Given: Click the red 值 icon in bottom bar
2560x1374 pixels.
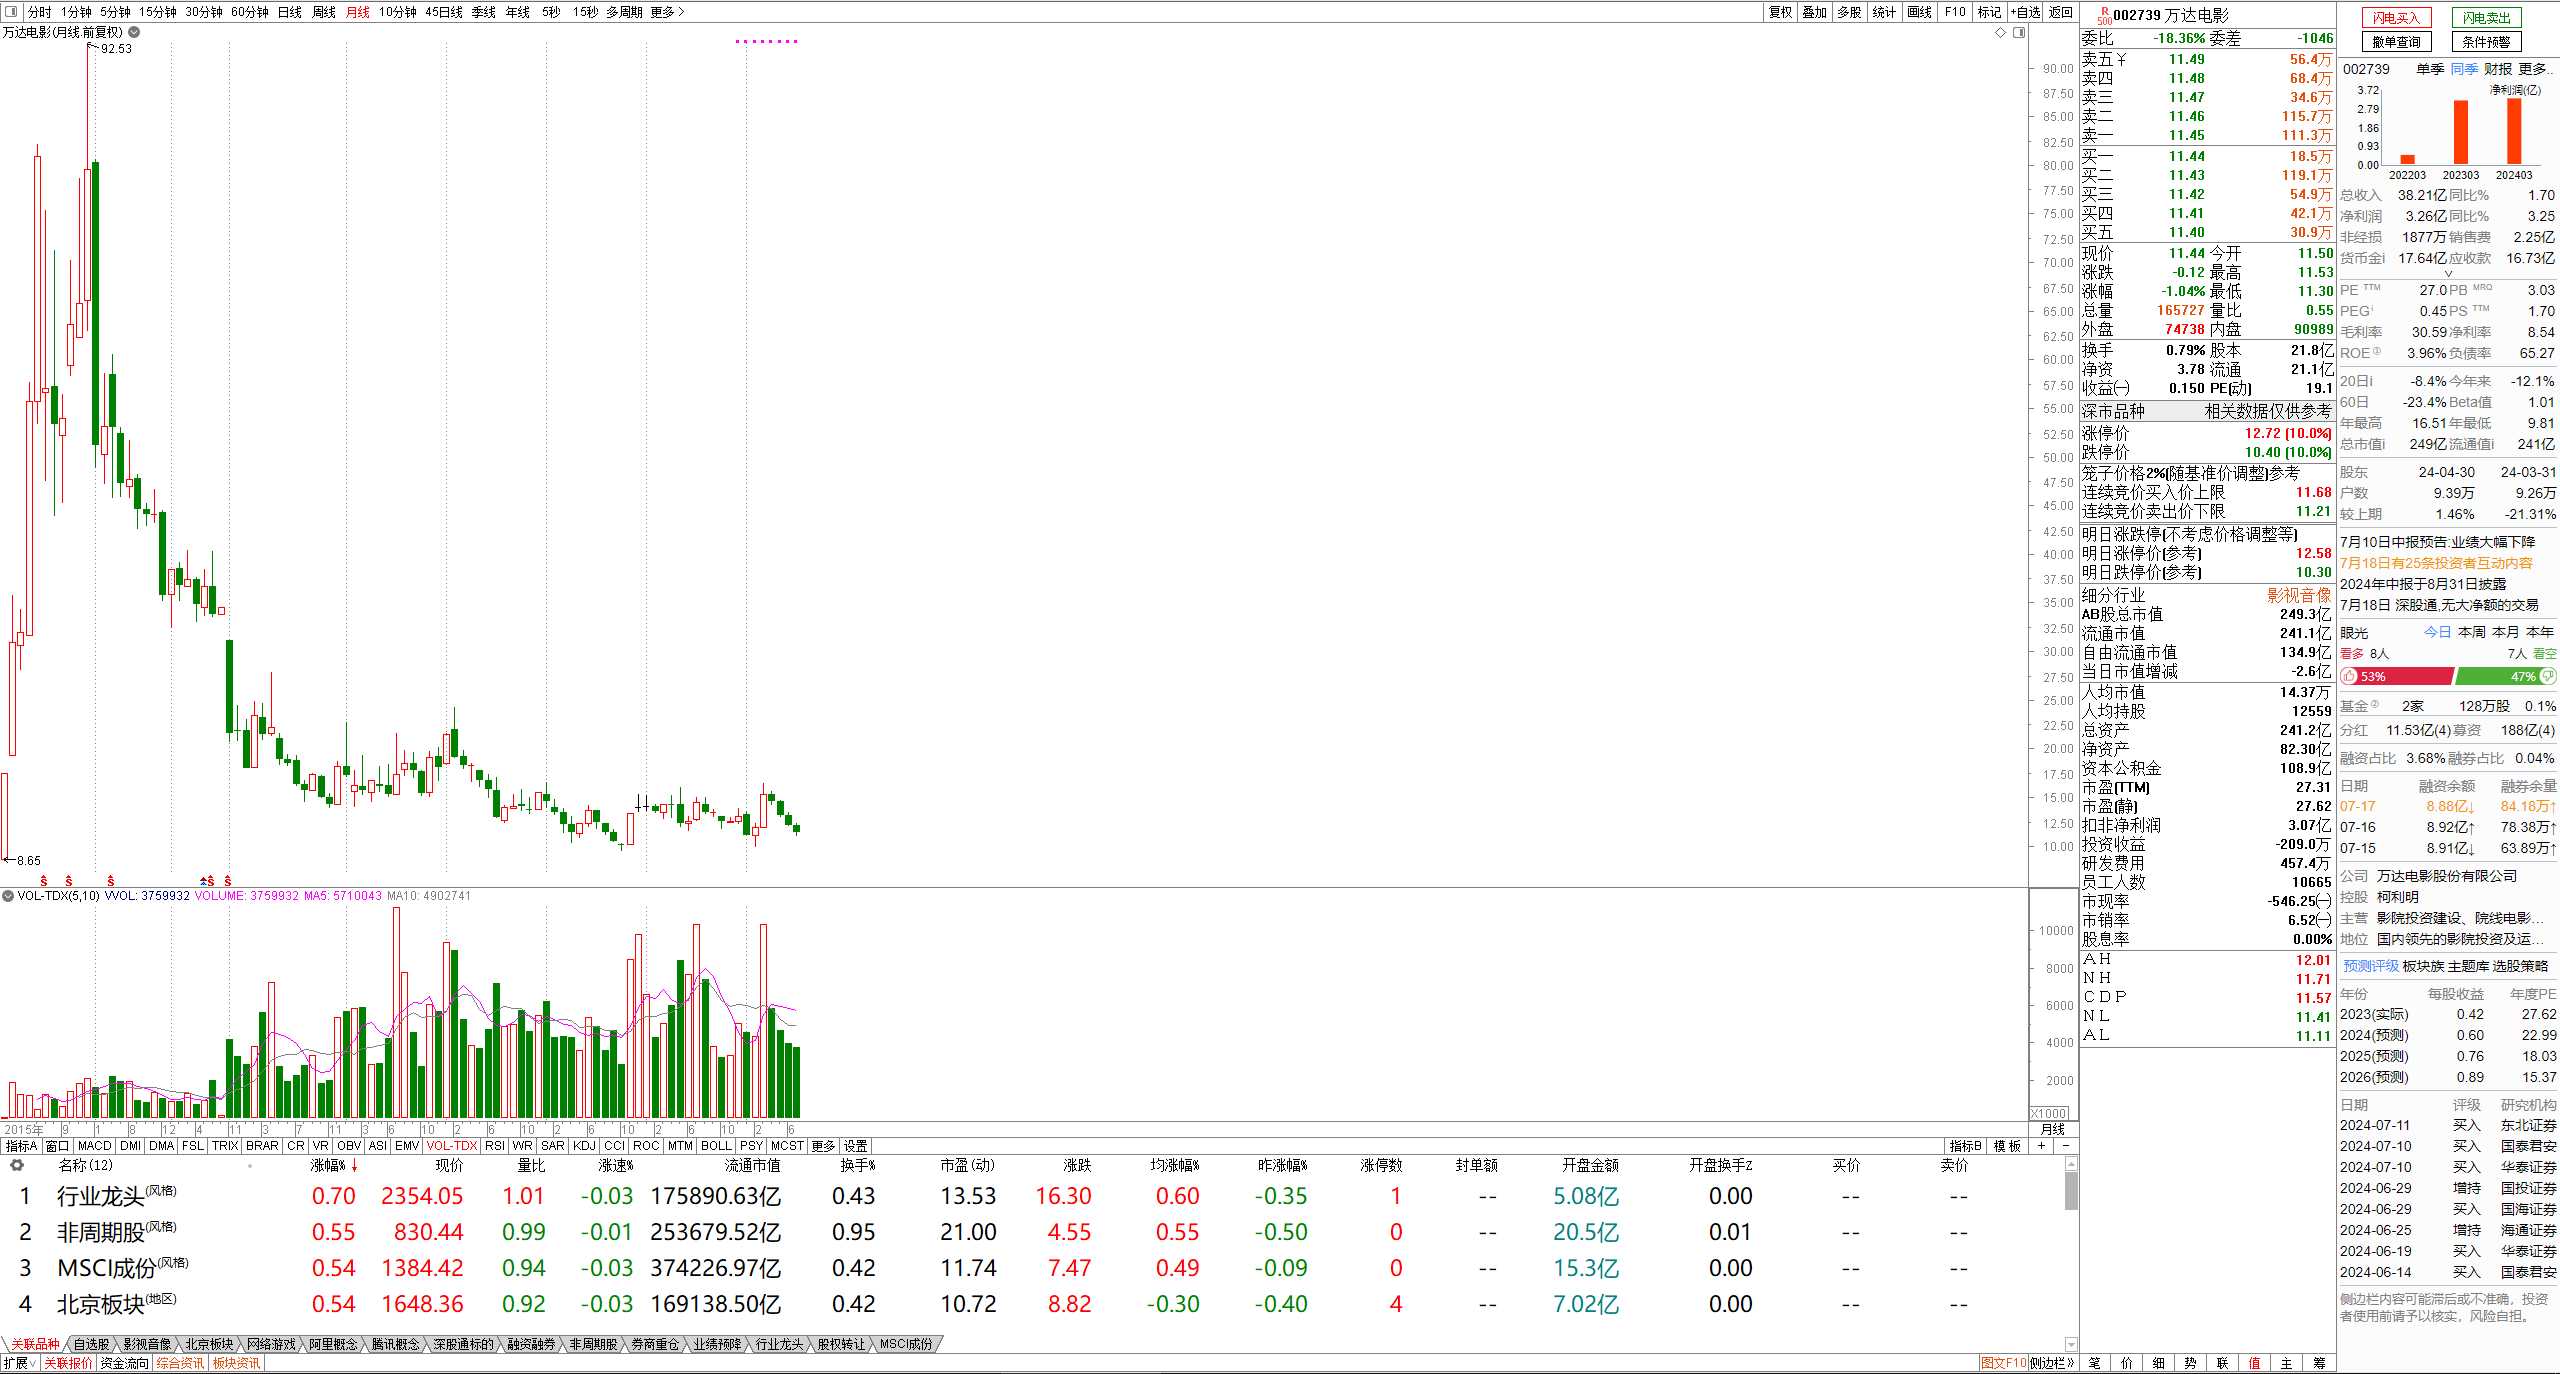Looking at the screenshot, I should (x=2254, y=1363).
